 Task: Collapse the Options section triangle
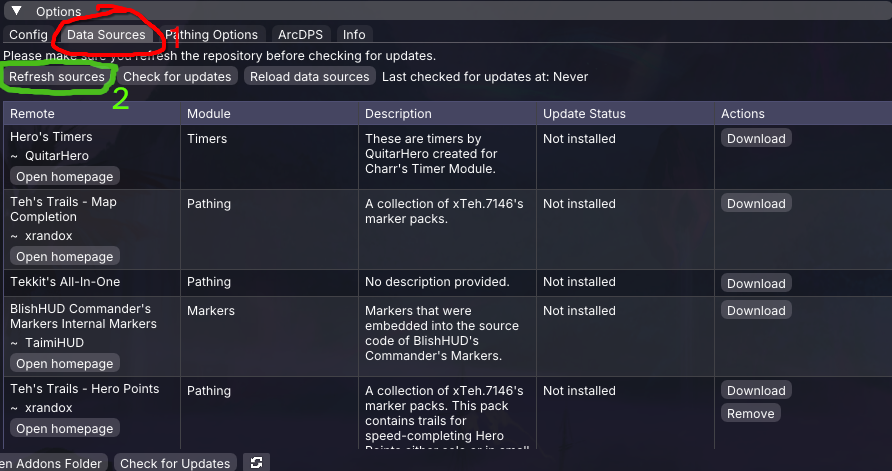tap(16, 11)
